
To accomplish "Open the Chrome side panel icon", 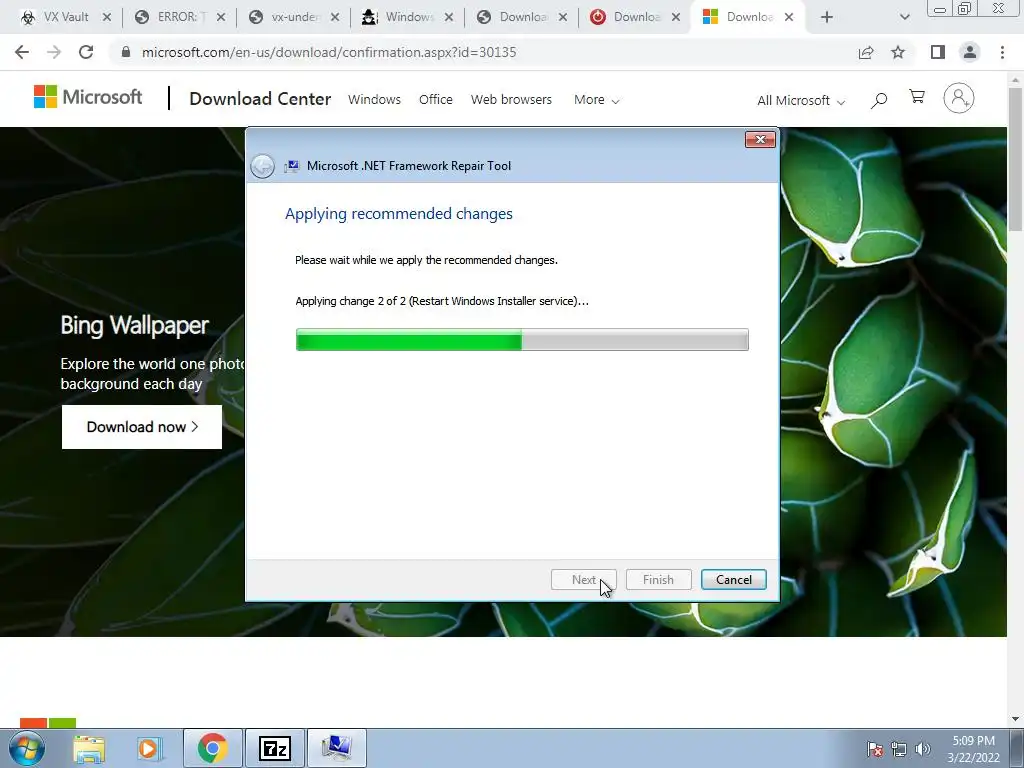I will pyautogui.click(x=938, y=52).
